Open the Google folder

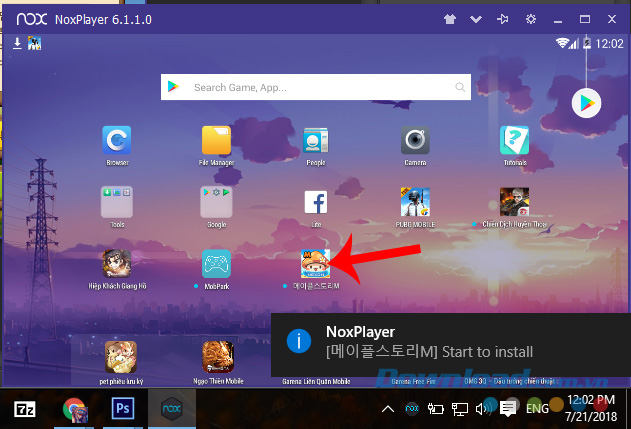coord(216,202)
